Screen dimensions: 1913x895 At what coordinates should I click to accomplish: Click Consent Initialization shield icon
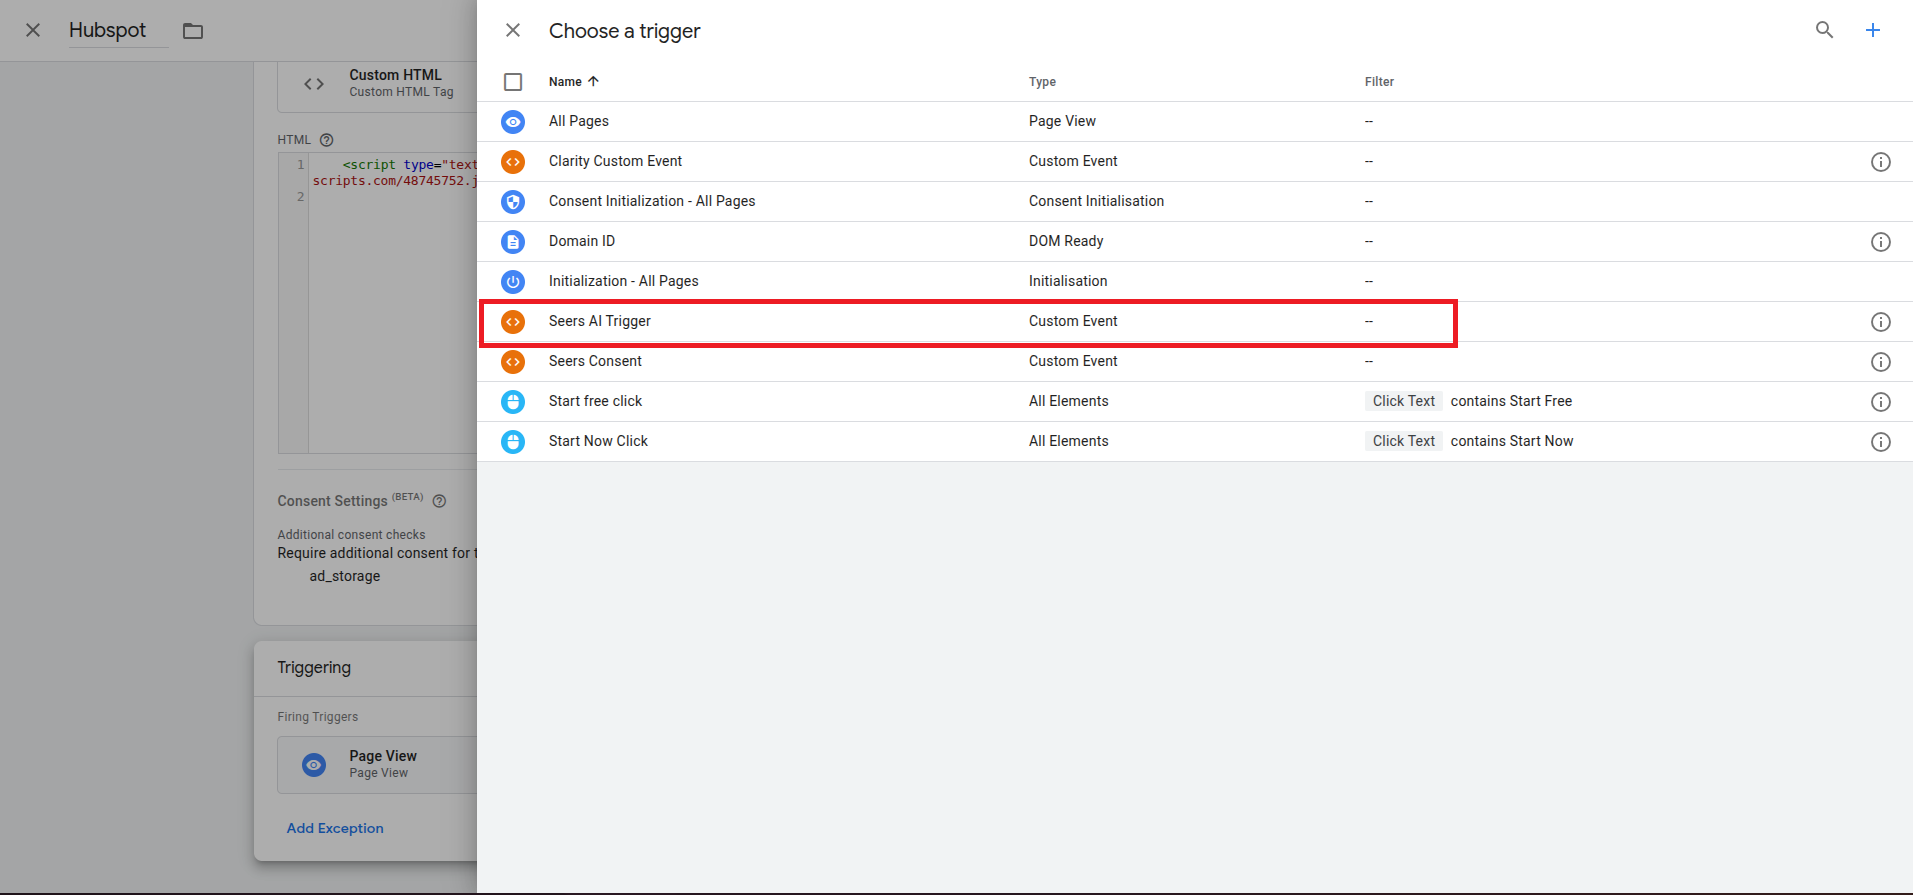tap(513, 202)
